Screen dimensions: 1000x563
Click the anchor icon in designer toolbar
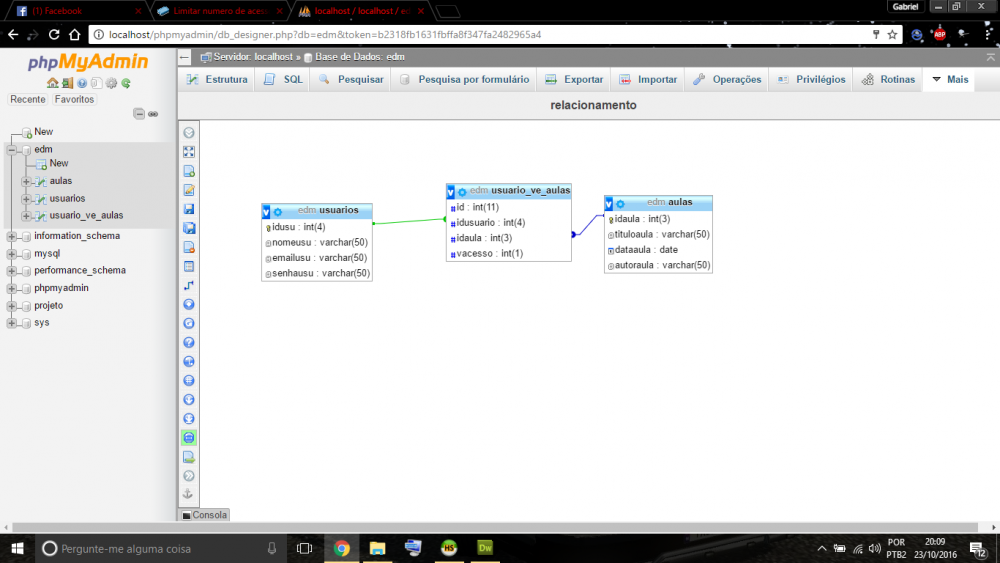point(189,494)
